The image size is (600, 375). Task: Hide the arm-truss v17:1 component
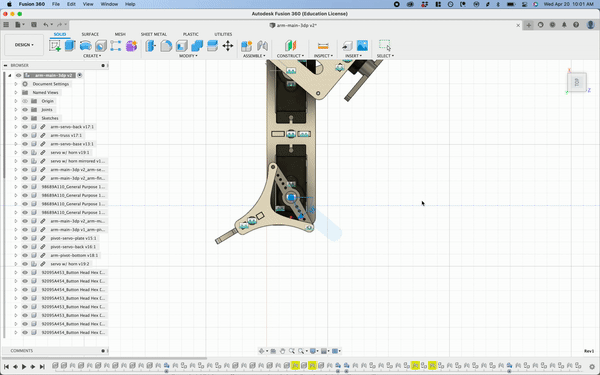tap(25, 135)
